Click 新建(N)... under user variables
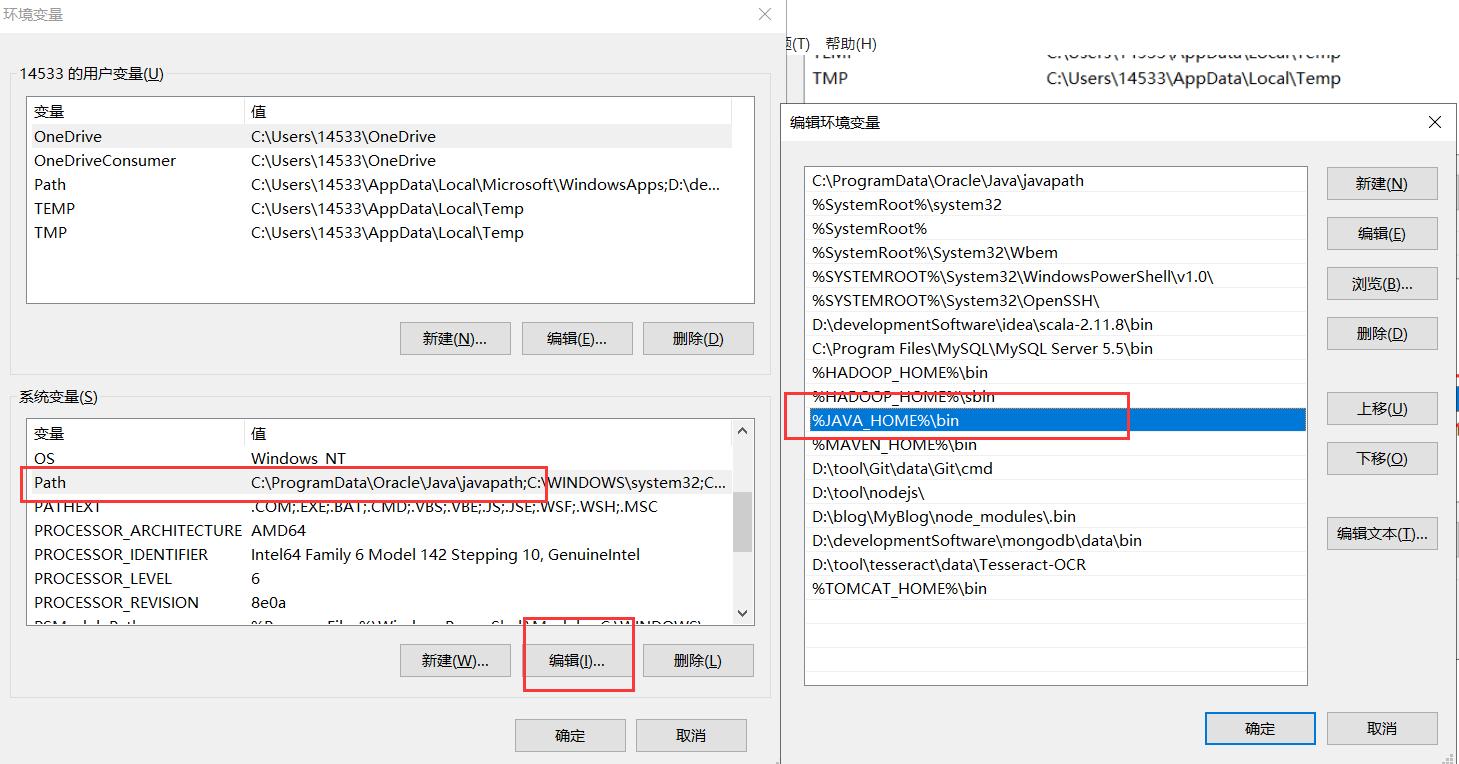 455,339
